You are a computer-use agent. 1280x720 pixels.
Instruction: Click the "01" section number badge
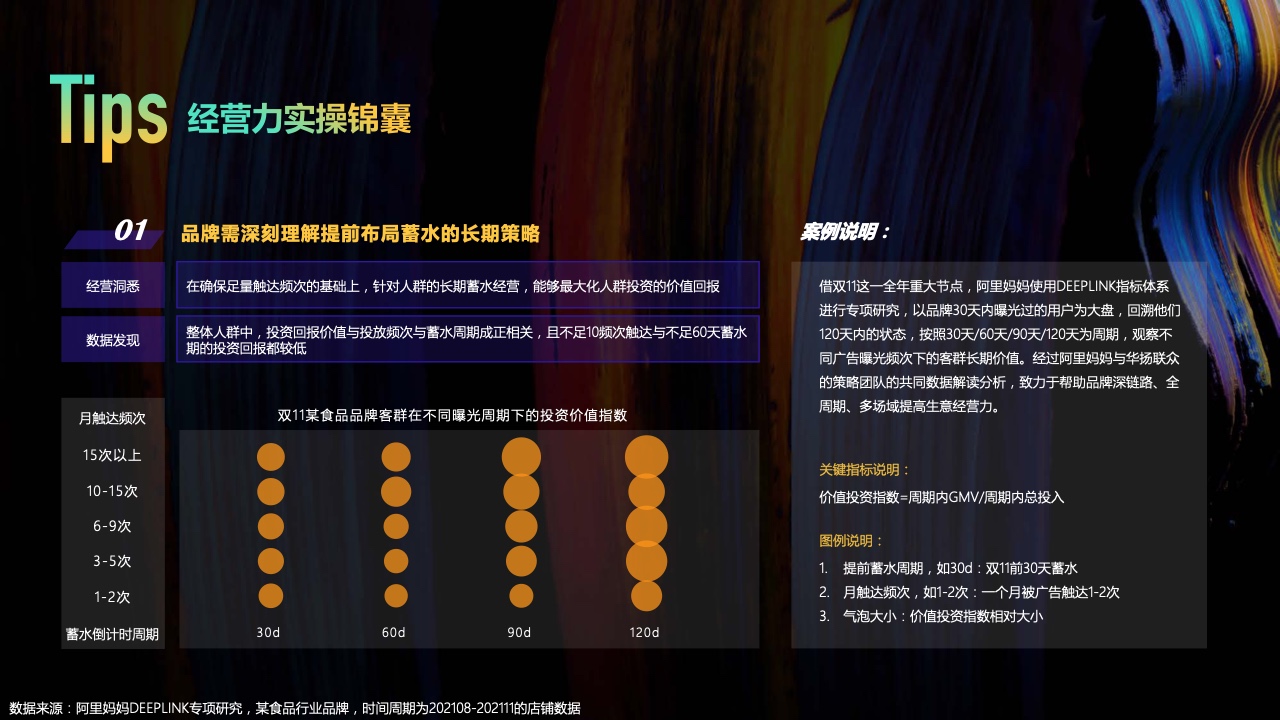point(131,231)
